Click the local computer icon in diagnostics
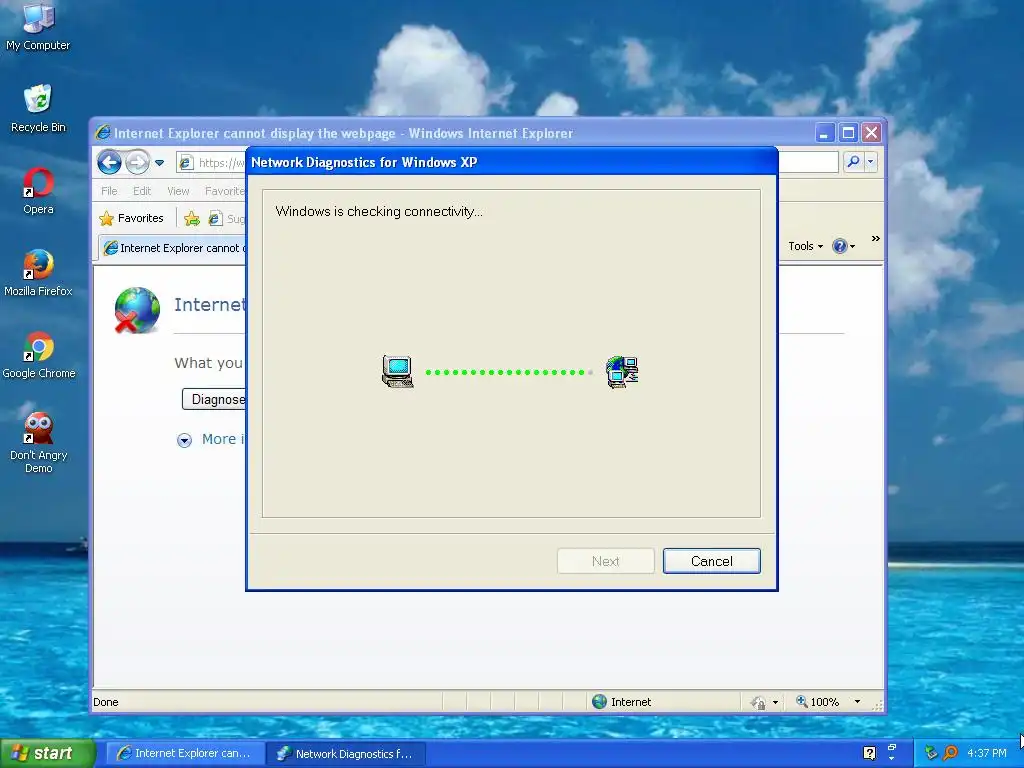1024x768 pixels. 398,372
